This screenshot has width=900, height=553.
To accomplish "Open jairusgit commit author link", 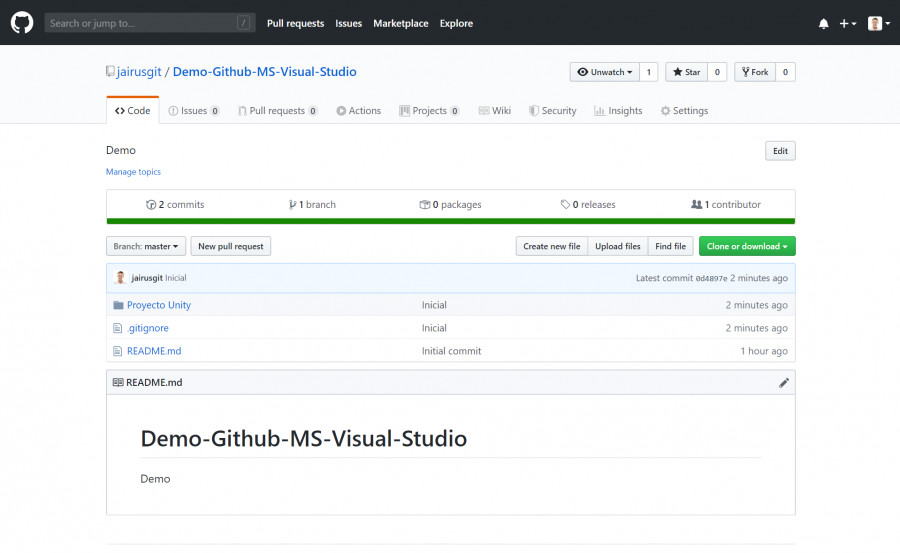I will click(x=147, y=278).
